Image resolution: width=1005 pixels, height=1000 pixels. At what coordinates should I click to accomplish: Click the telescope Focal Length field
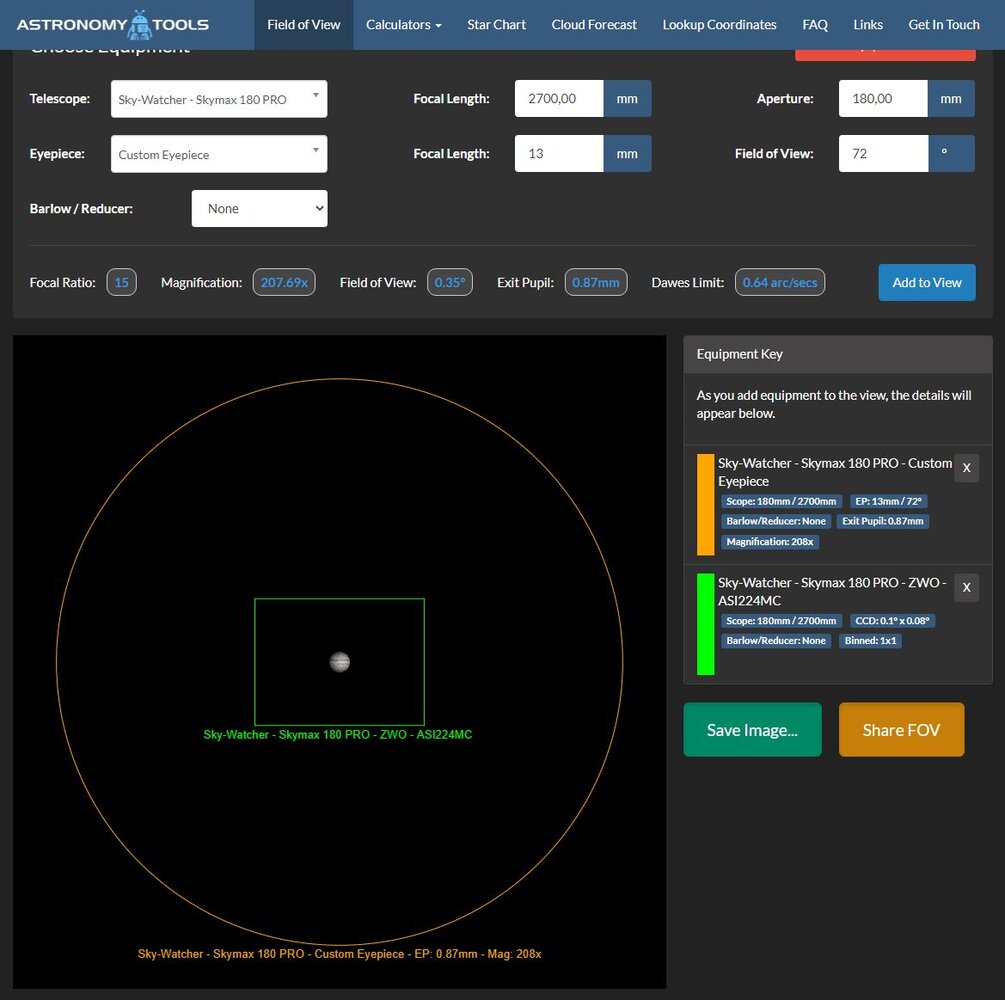tap(559, 99)
